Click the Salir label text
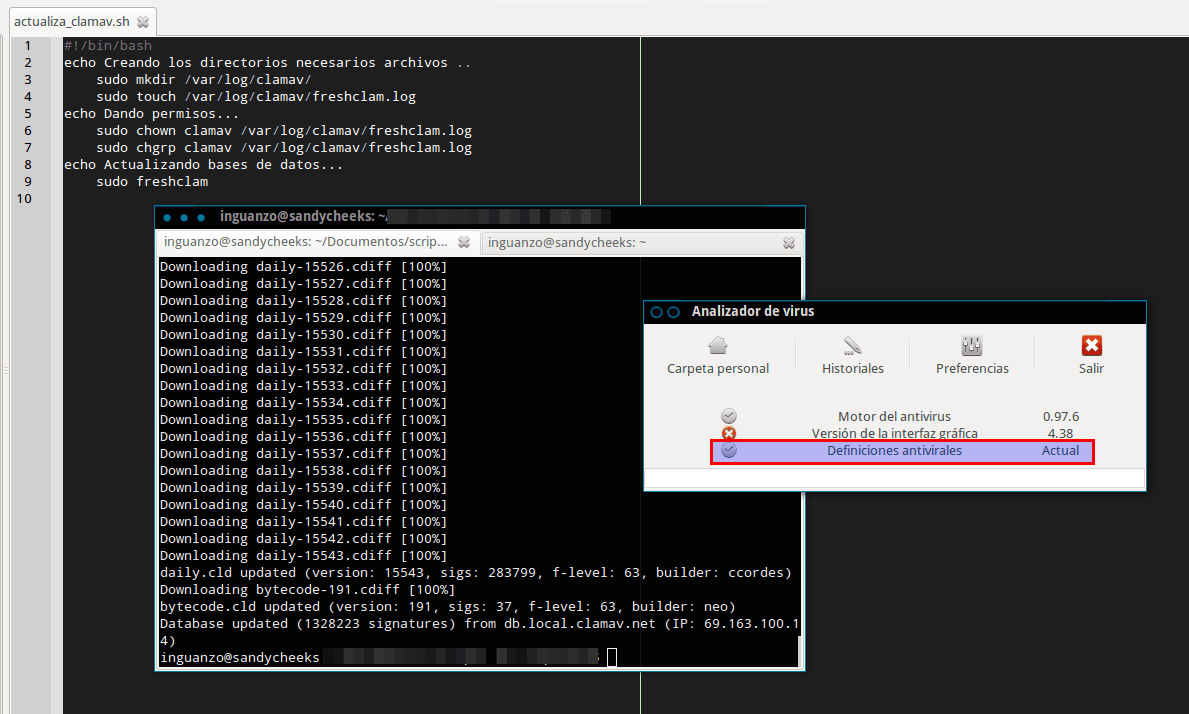Screen dimensions: 1189x714 coord(1090,368)
